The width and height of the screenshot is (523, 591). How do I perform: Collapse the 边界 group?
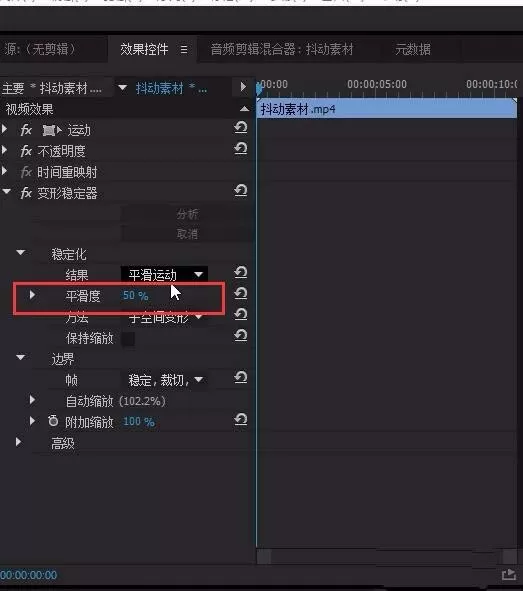tap(21, 357)
